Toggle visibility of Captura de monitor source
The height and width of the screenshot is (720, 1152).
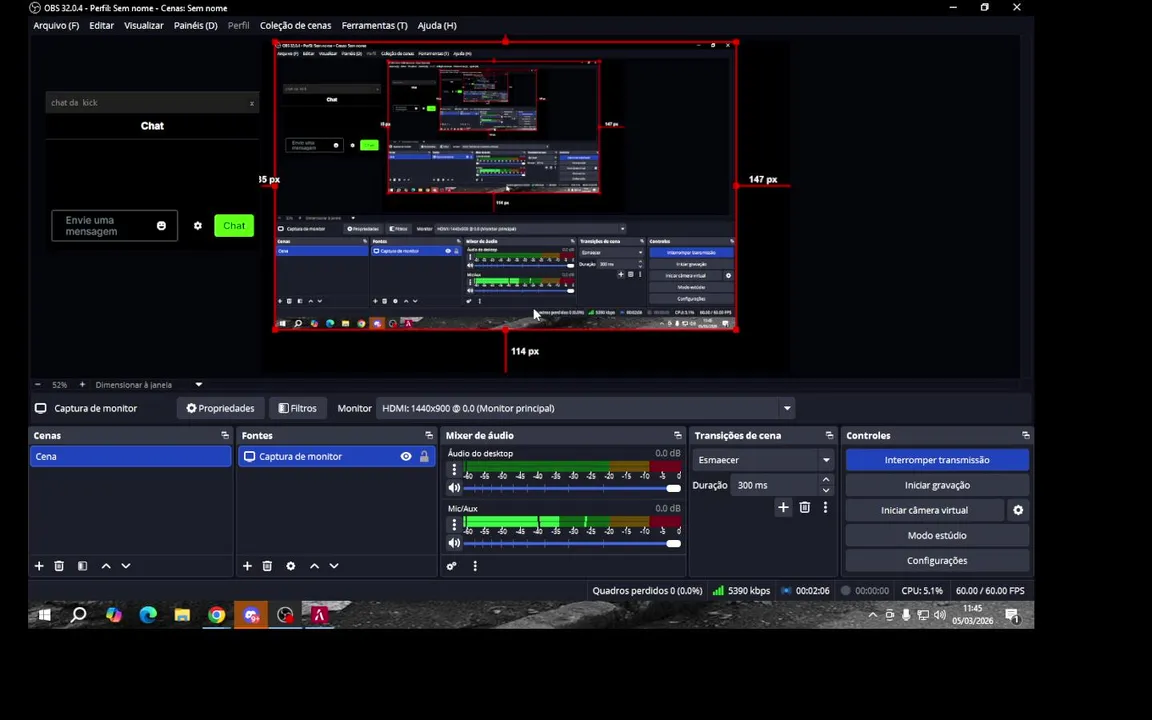406,456
